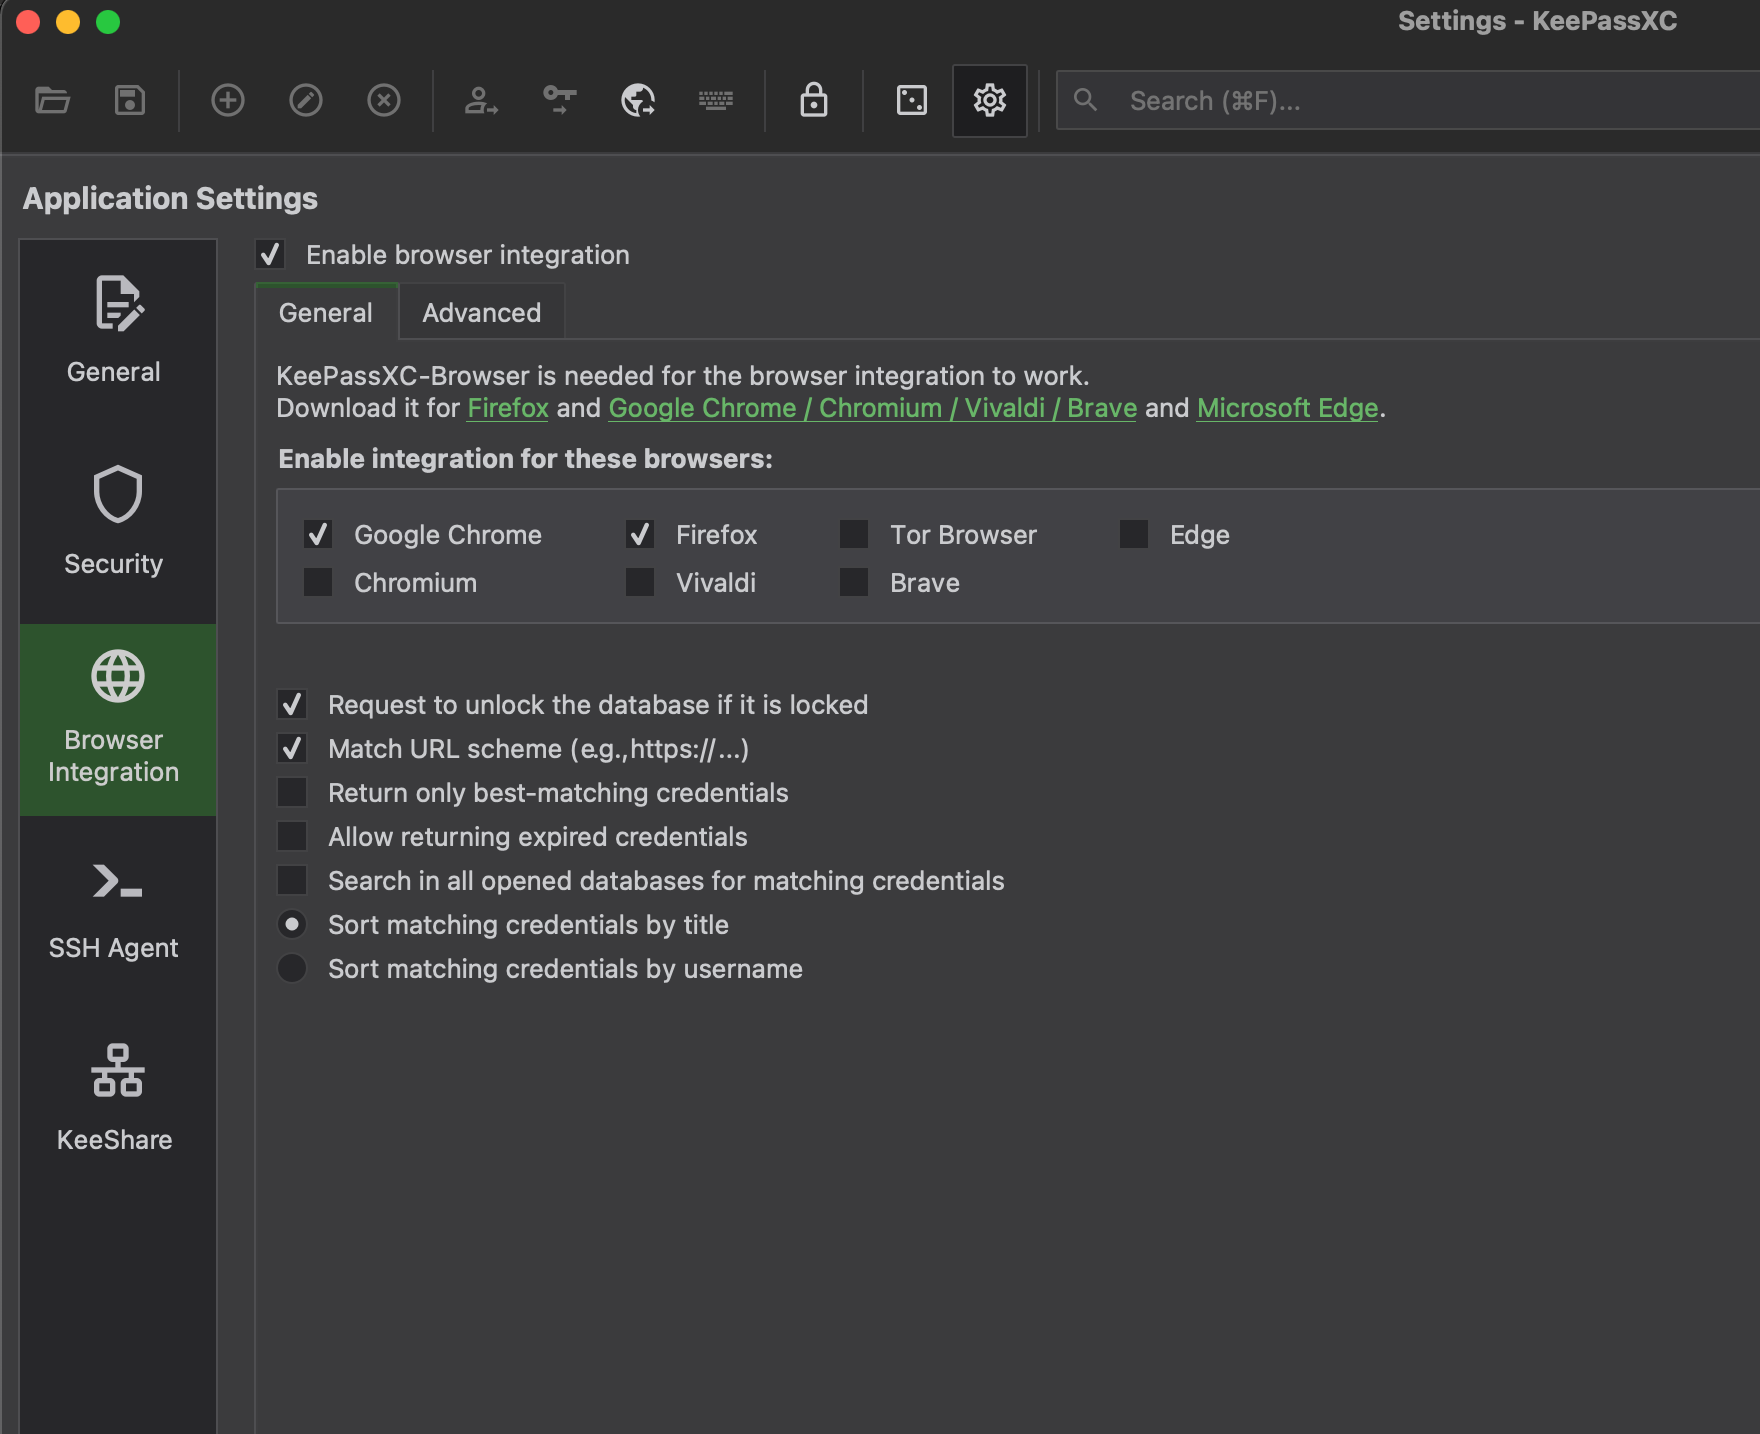The width and height of the screenshot is (1760, 1434).
Task: Copy URL globe icon in toolbar
Action: point(638,101)
